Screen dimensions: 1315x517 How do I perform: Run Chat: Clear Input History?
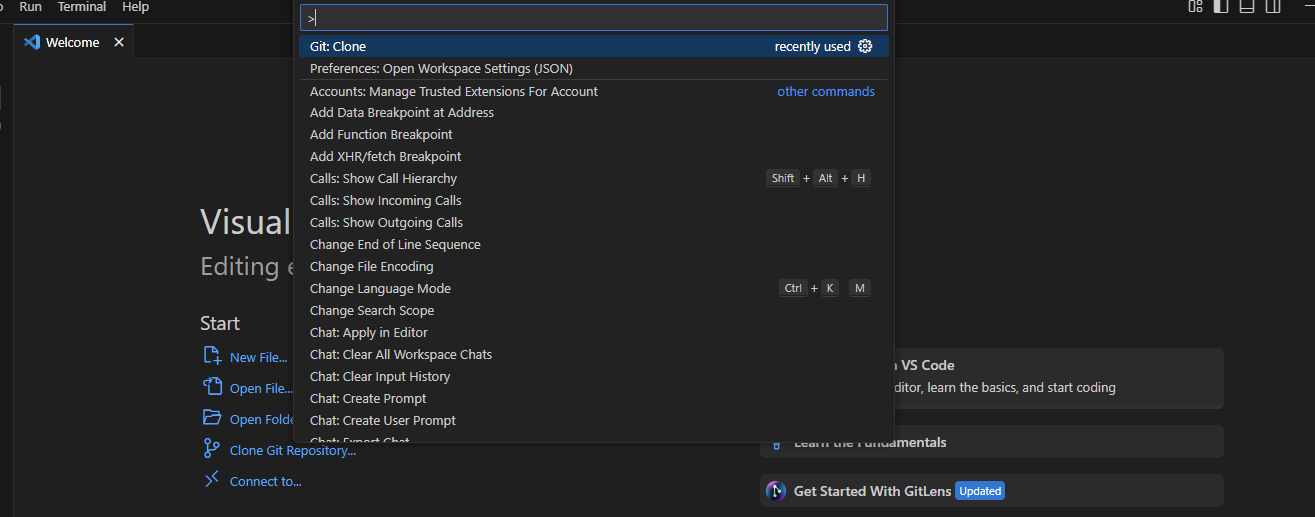point(594,377)
